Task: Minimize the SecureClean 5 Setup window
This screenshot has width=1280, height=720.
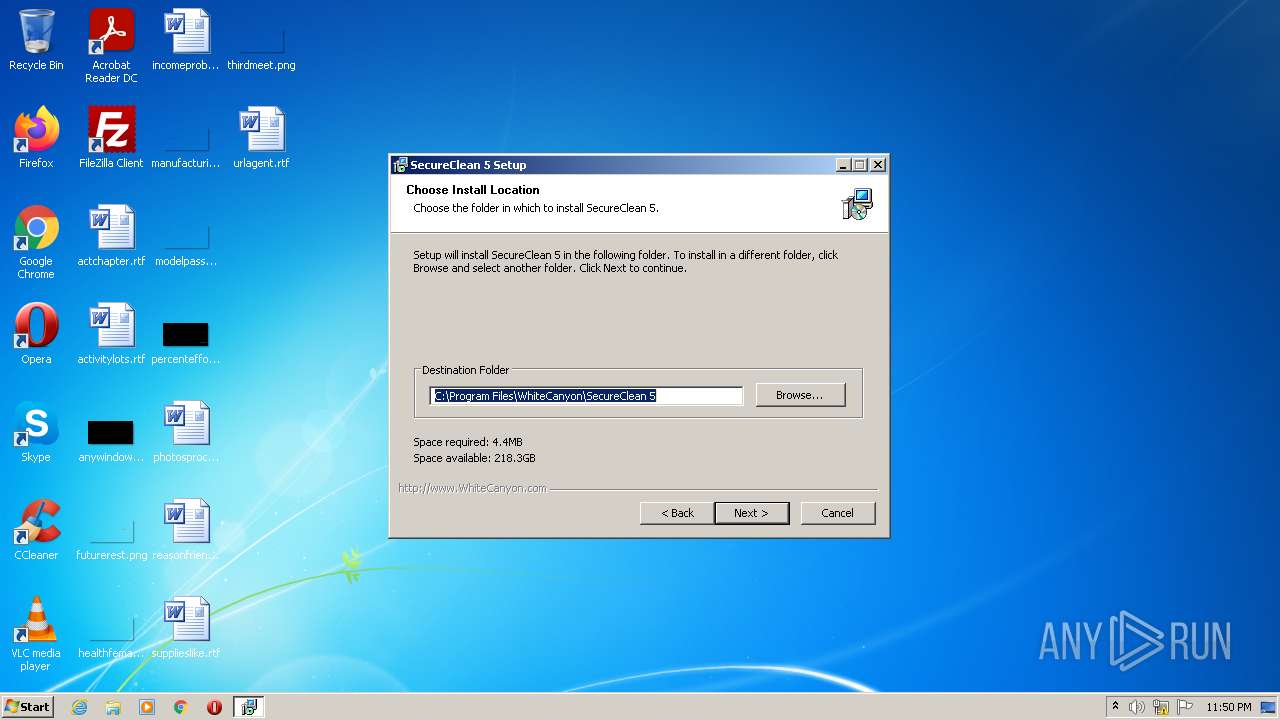Action: [843, 165]
